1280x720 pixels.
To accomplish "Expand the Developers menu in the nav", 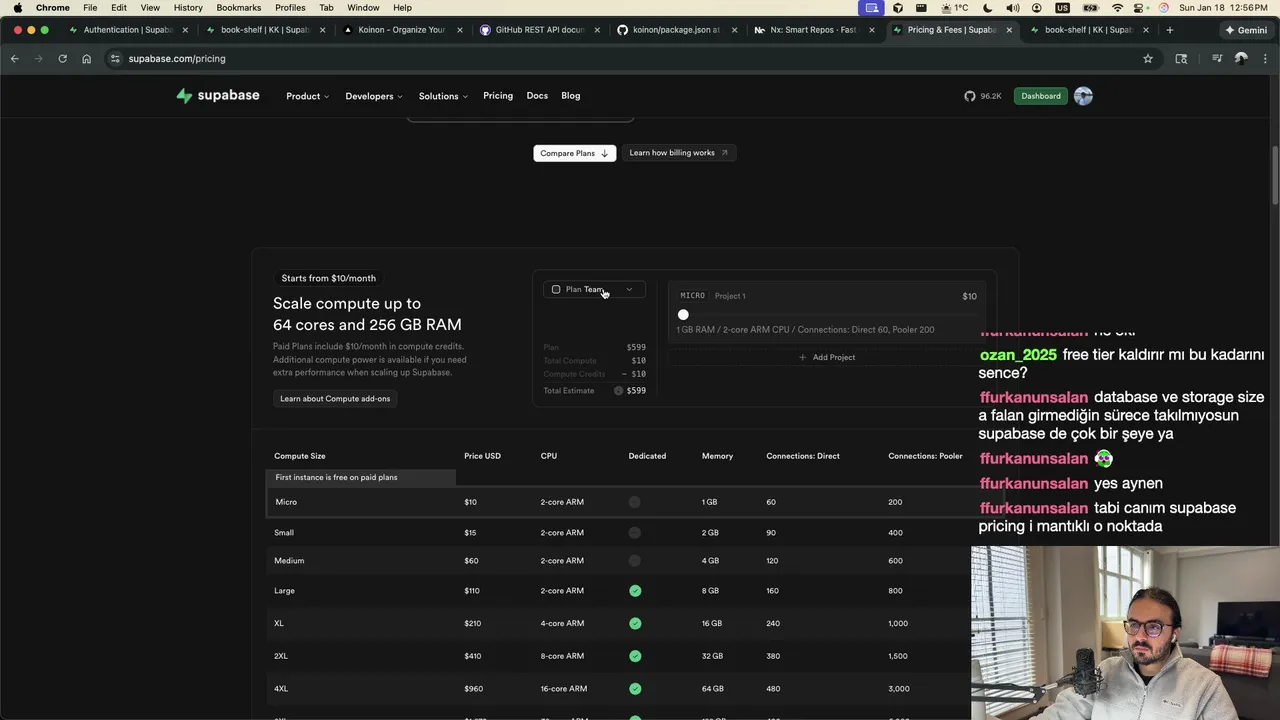I will pos(374,96).
